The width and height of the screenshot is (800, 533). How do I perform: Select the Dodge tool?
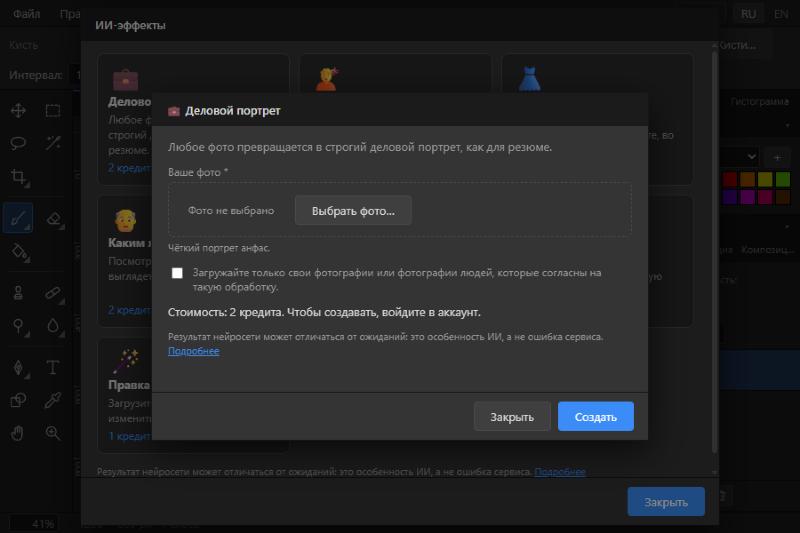pyautogui.click(x=18, y=326)
